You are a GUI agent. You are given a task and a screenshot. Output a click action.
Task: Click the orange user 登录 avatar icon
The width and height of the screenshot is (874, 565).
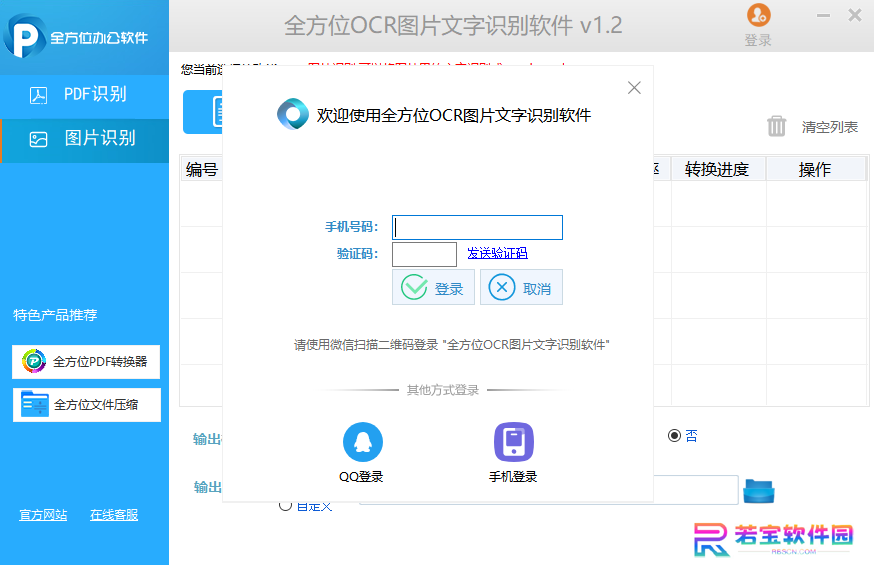tap(758, 15)
